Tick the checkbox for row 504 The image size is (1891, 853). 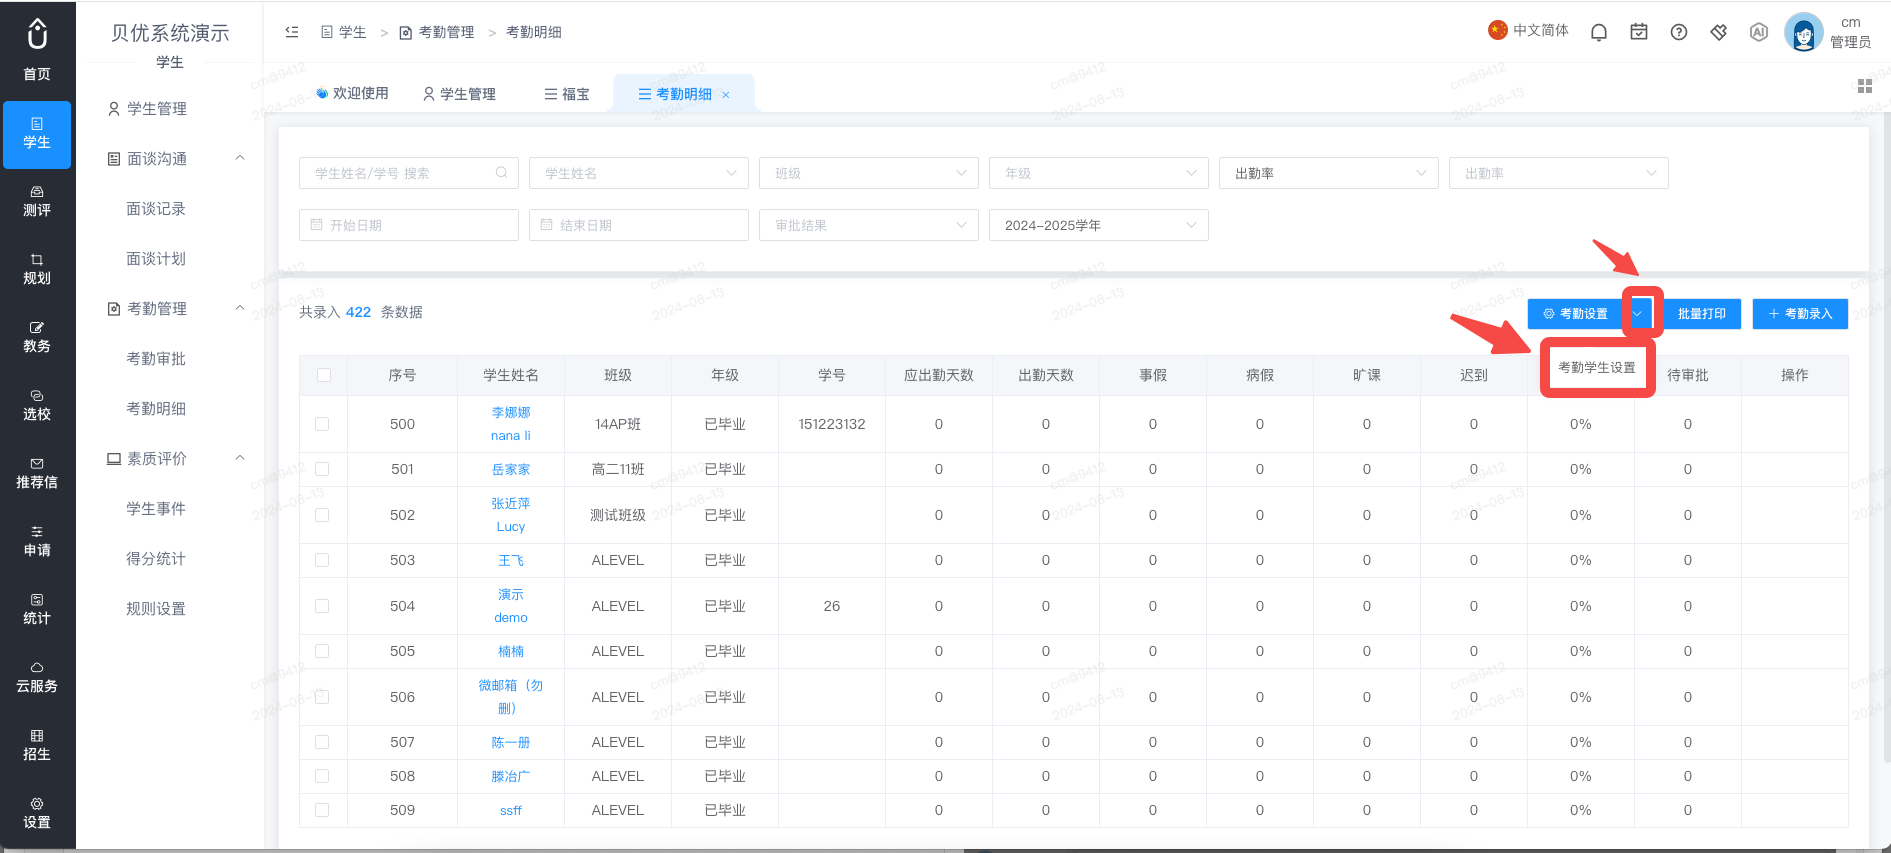[x=322, y=606]
